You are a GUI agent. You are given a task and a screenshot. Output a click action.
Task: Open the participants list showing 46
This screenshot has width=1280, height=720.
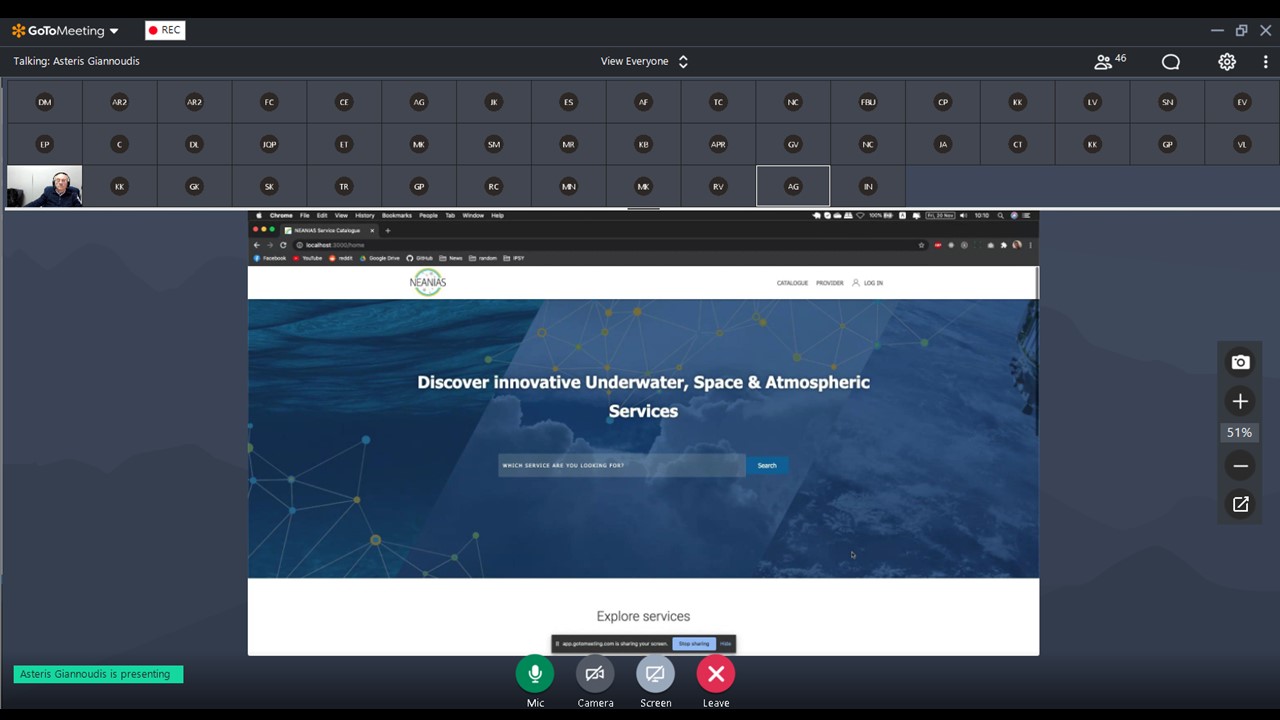1110,61
